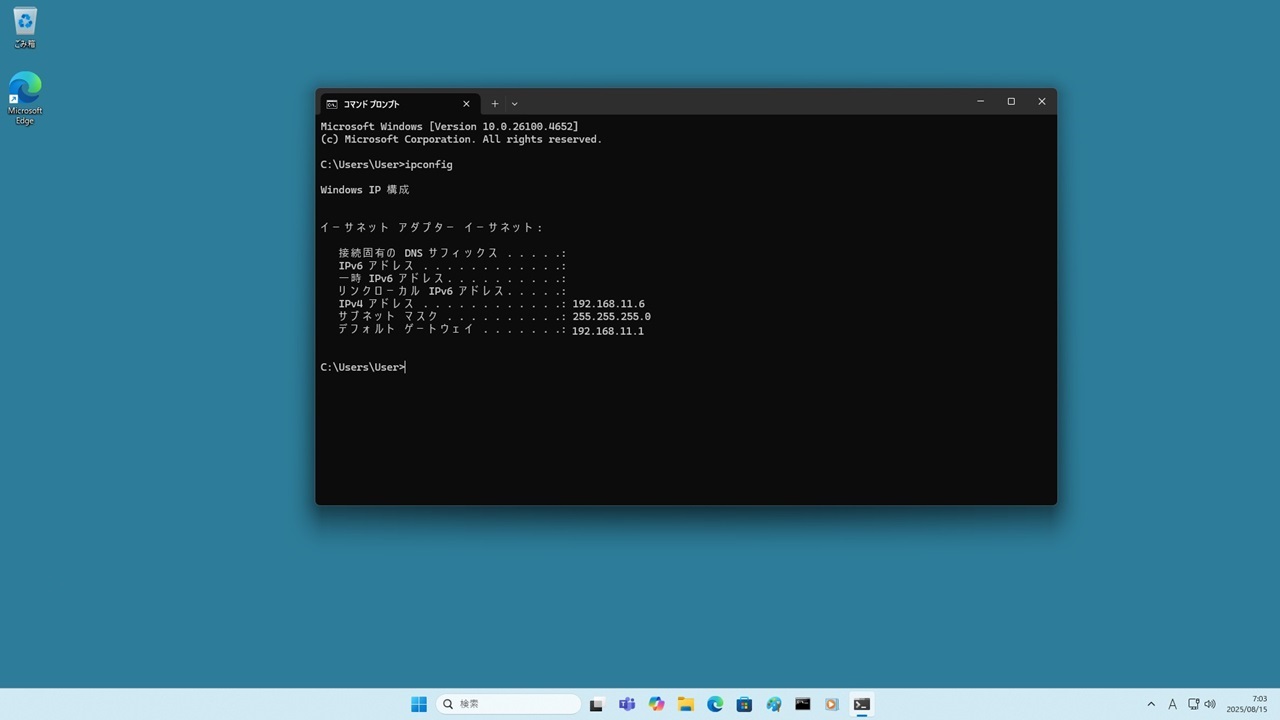1280x720 pixels.
Task: Click the リンクローカル IPv6 アドレス line
Action: coord(452,291)
